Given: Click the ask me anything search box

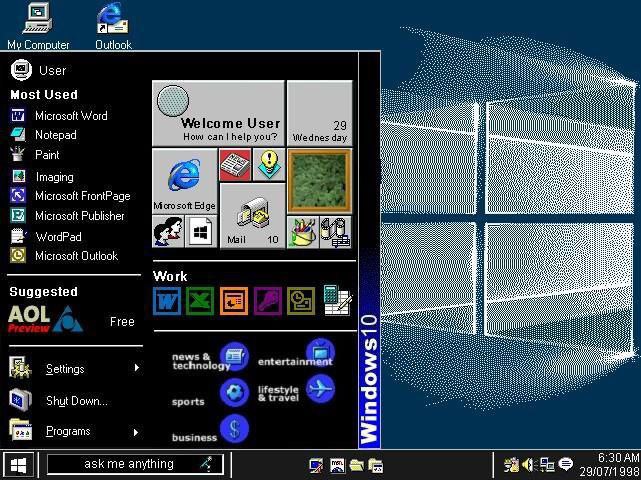Looking at the screenshot, I should pyautogui.click(x=135, y=464).
